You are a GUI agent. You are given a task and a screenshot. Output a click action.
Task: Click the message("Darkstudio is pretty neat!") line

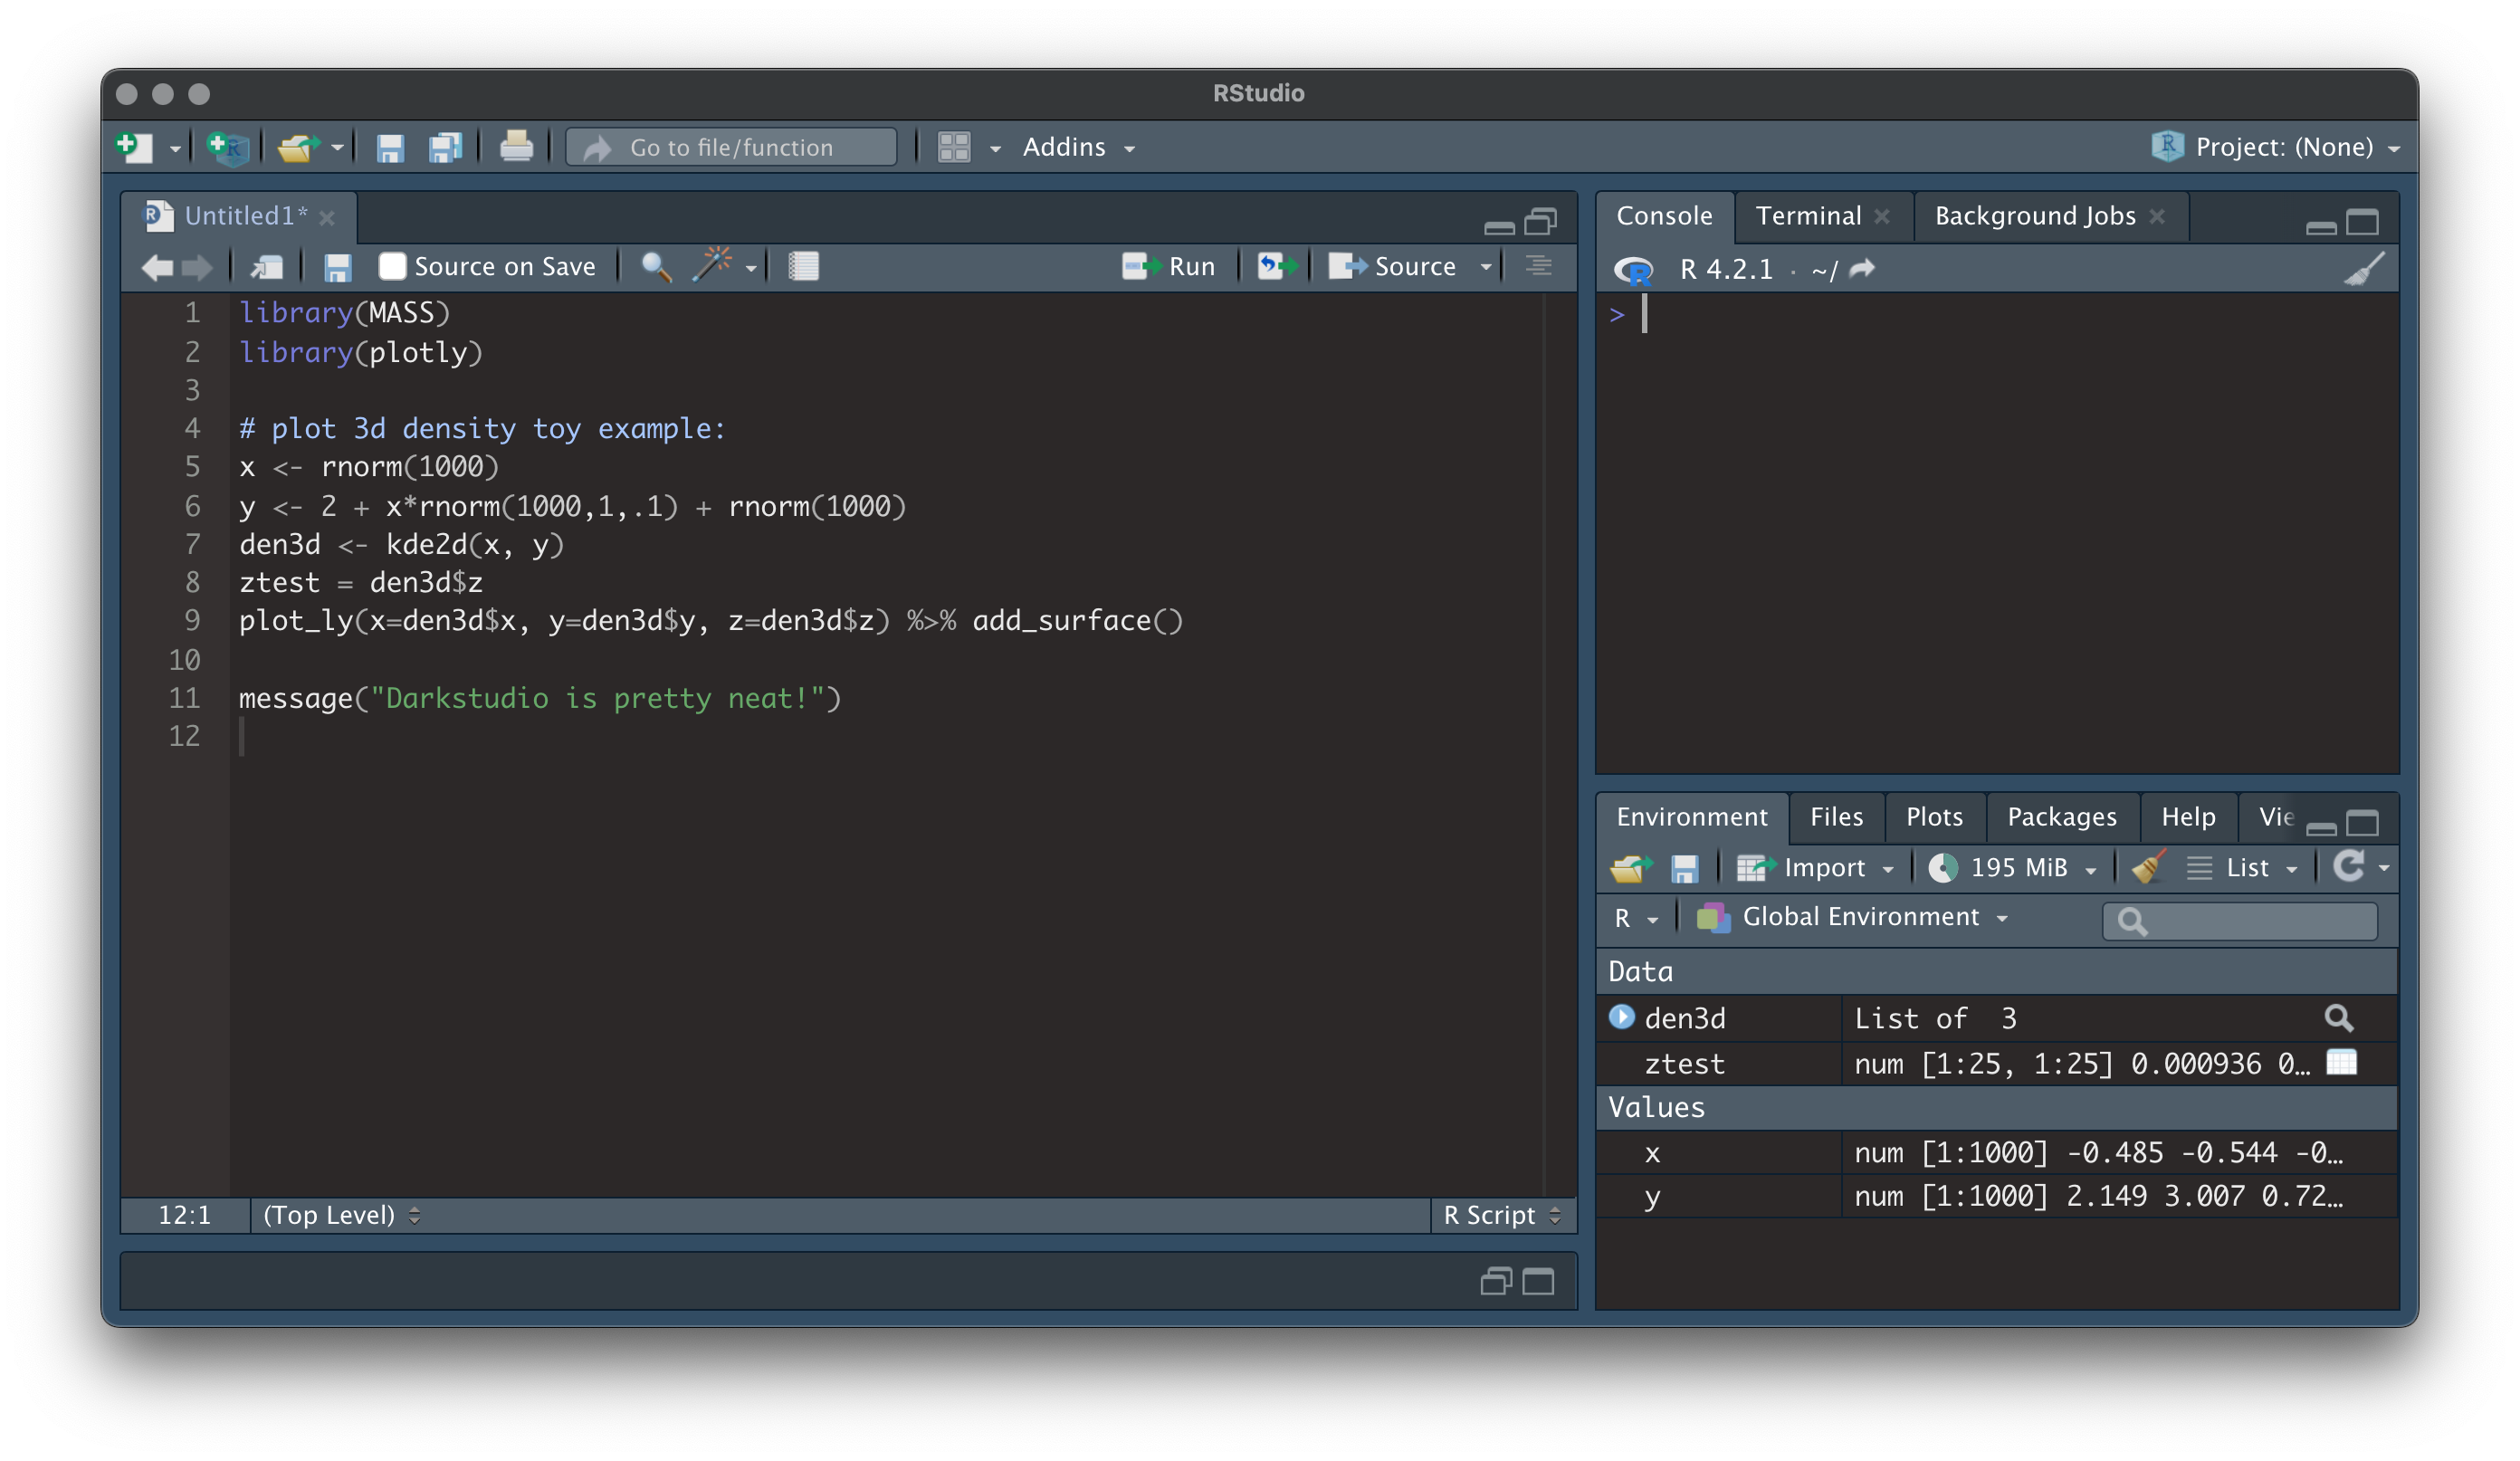pos(540,698)
